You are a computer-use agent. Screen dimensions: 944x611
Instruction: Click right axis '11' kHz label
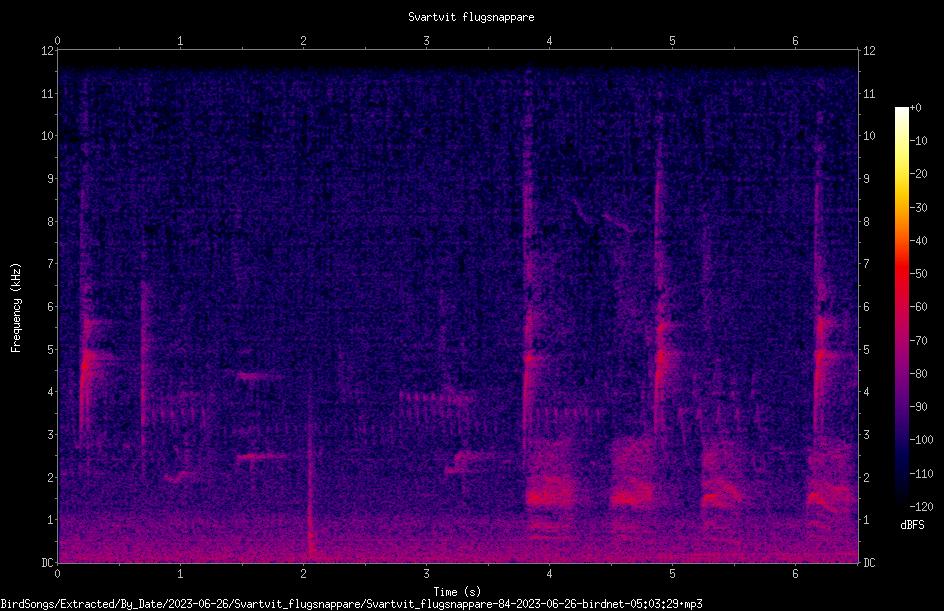[869, 93]
